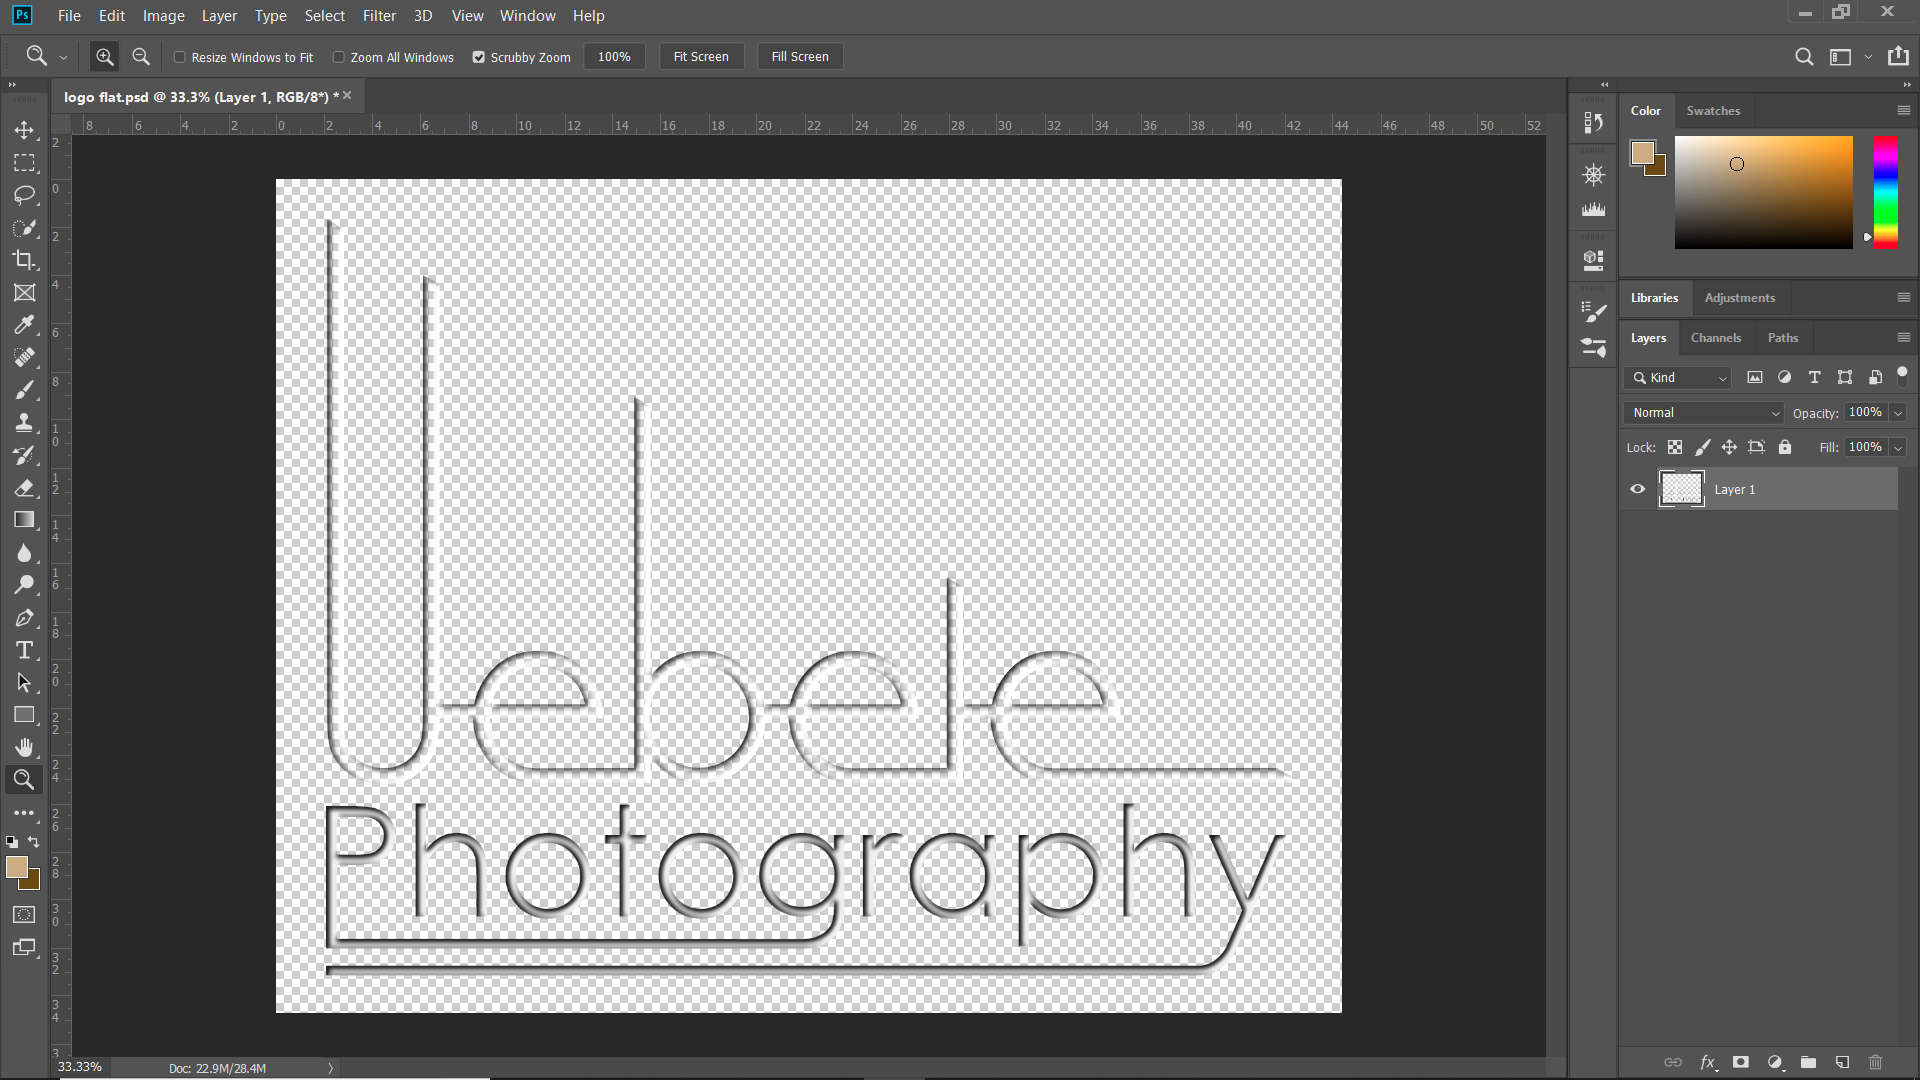Select the Eyedropper tool
The width and height of the screenshot is (1920, 1080).
coord(24,325)
